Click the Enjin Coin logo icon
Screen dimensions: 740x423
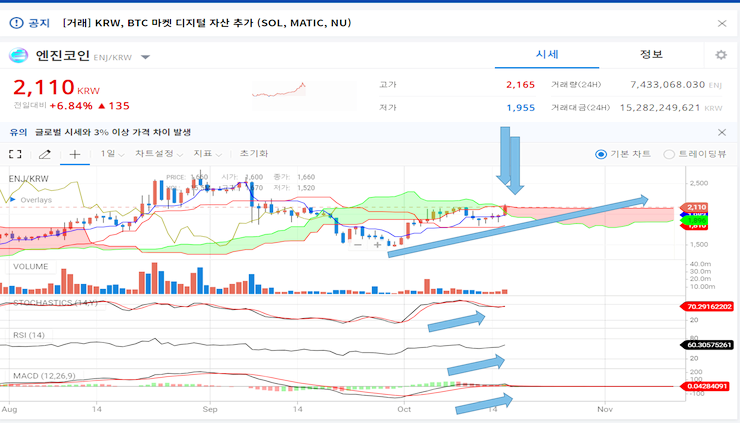tap(18, 55)
